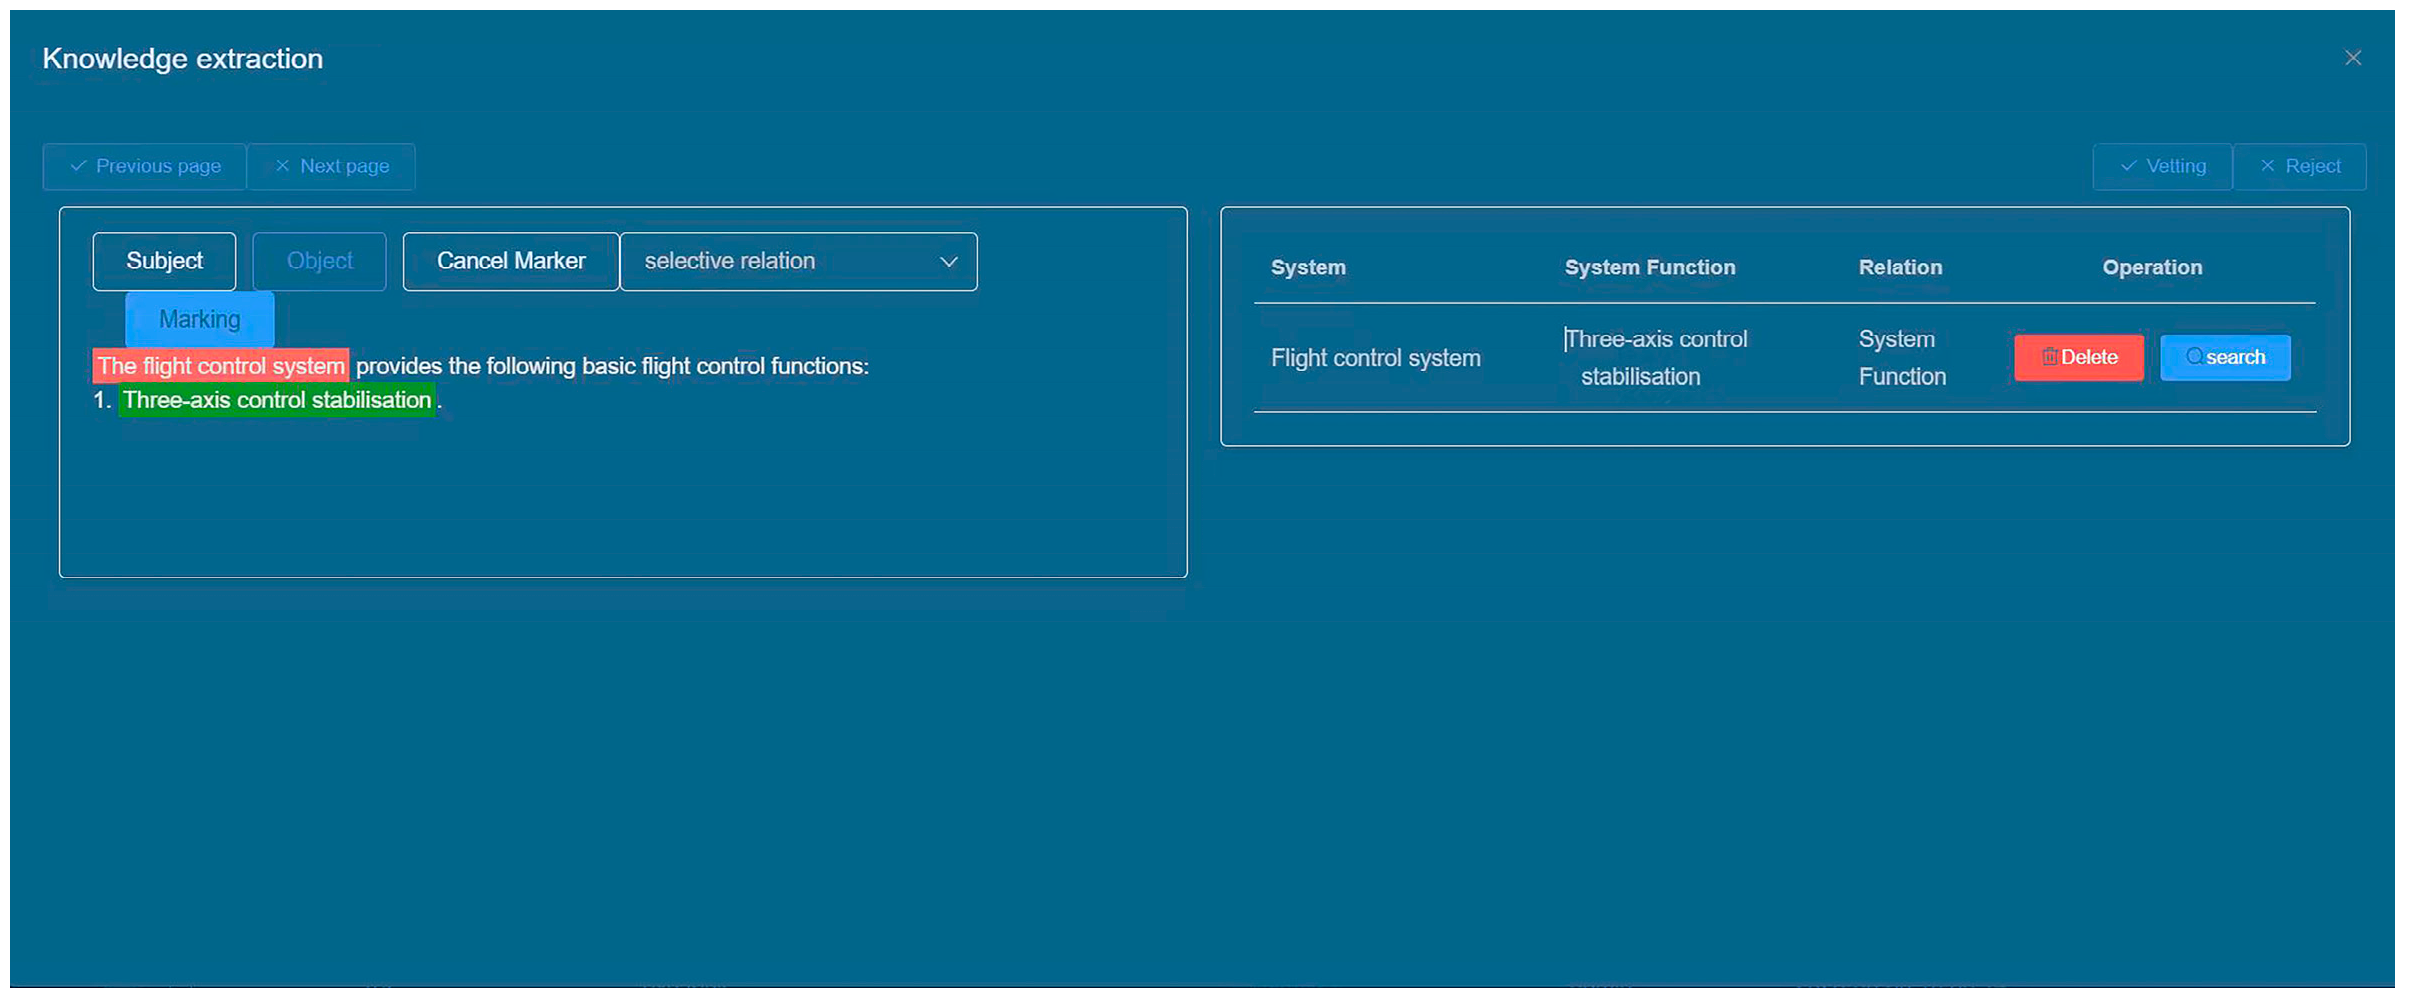Image resolution: width=2410 pixels, height=1001 pixels.
Task: Click 'provides the following basic flight control functions:' text
Action: click(x=612, y=366)
